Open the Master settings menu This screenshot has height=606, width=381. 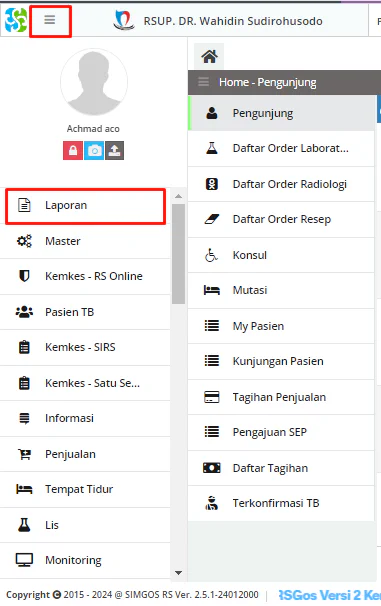85,241
